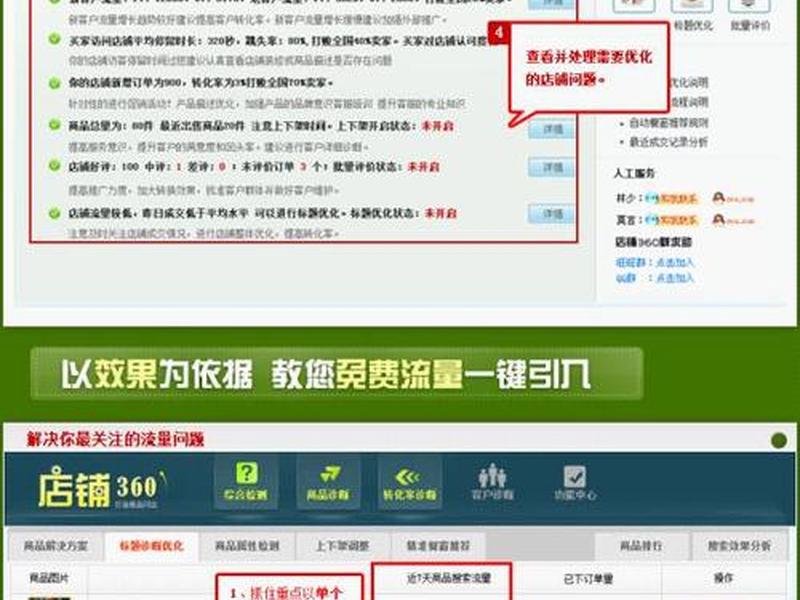
Task: Click the 店铺360群 heading
Action: tap(653, 242)
